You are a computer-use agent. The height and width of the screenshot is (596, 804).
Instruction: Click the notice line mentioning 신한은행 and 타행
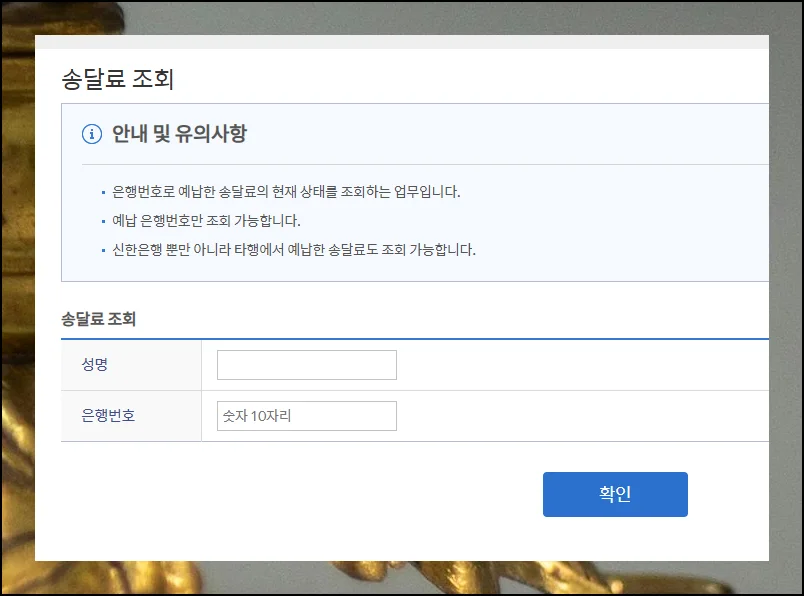(x=294, y=250)
